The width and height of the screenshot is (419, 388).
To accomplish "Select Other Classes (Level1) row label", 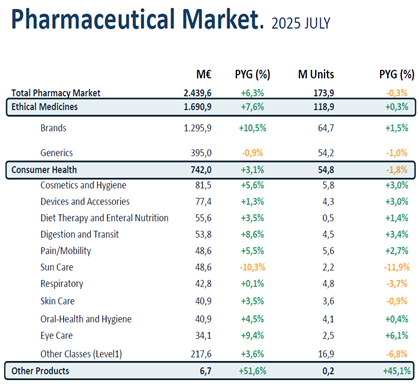I will coord(81,354).
